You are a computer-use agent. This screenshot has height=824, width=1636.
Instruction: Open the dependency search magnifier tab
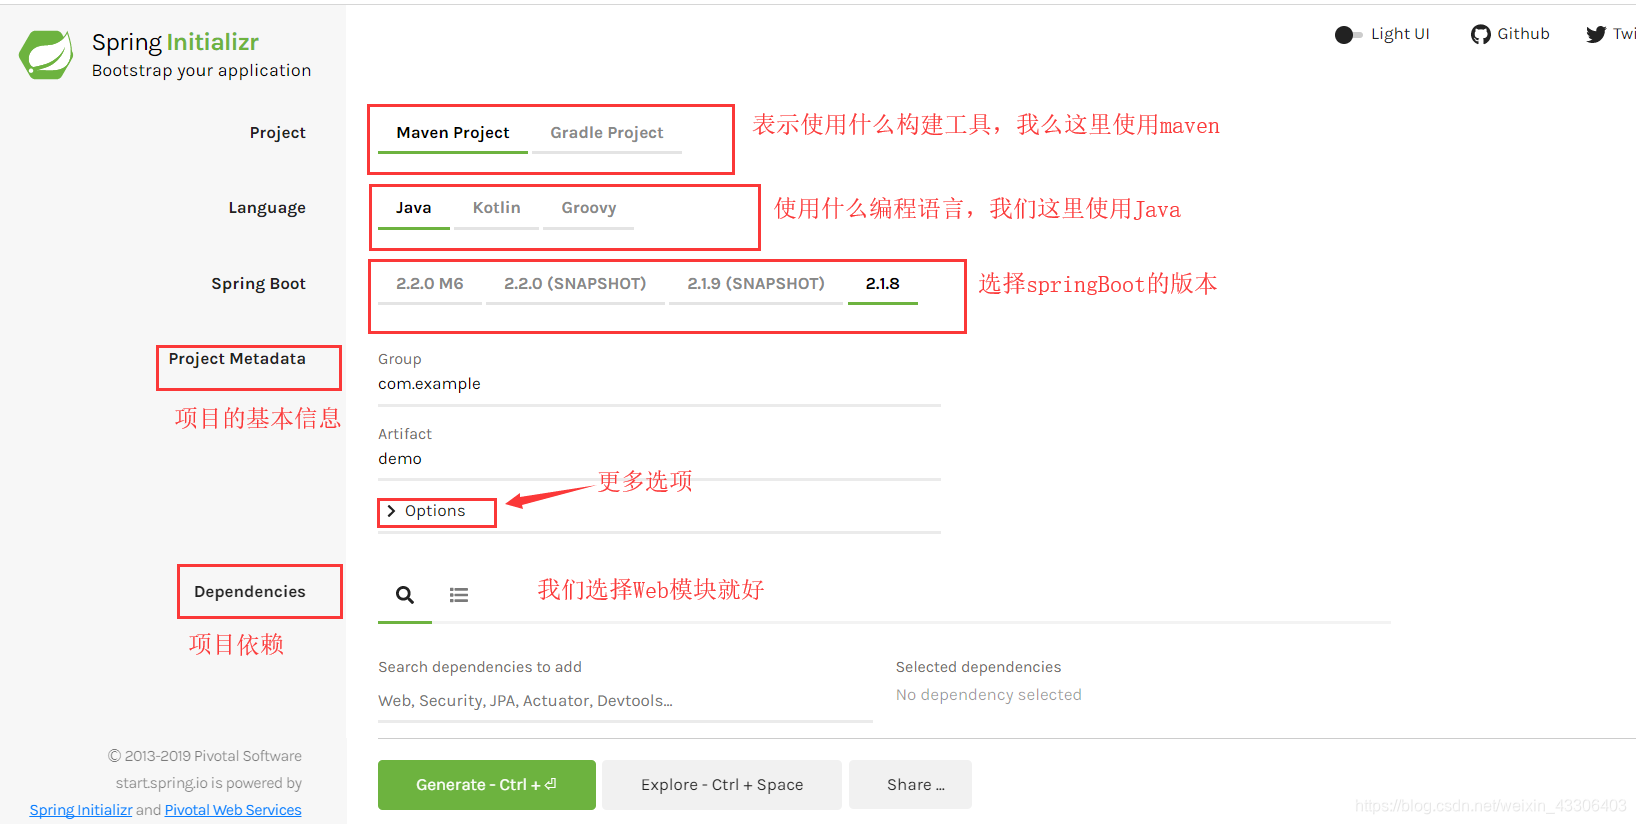click(405, 595)
